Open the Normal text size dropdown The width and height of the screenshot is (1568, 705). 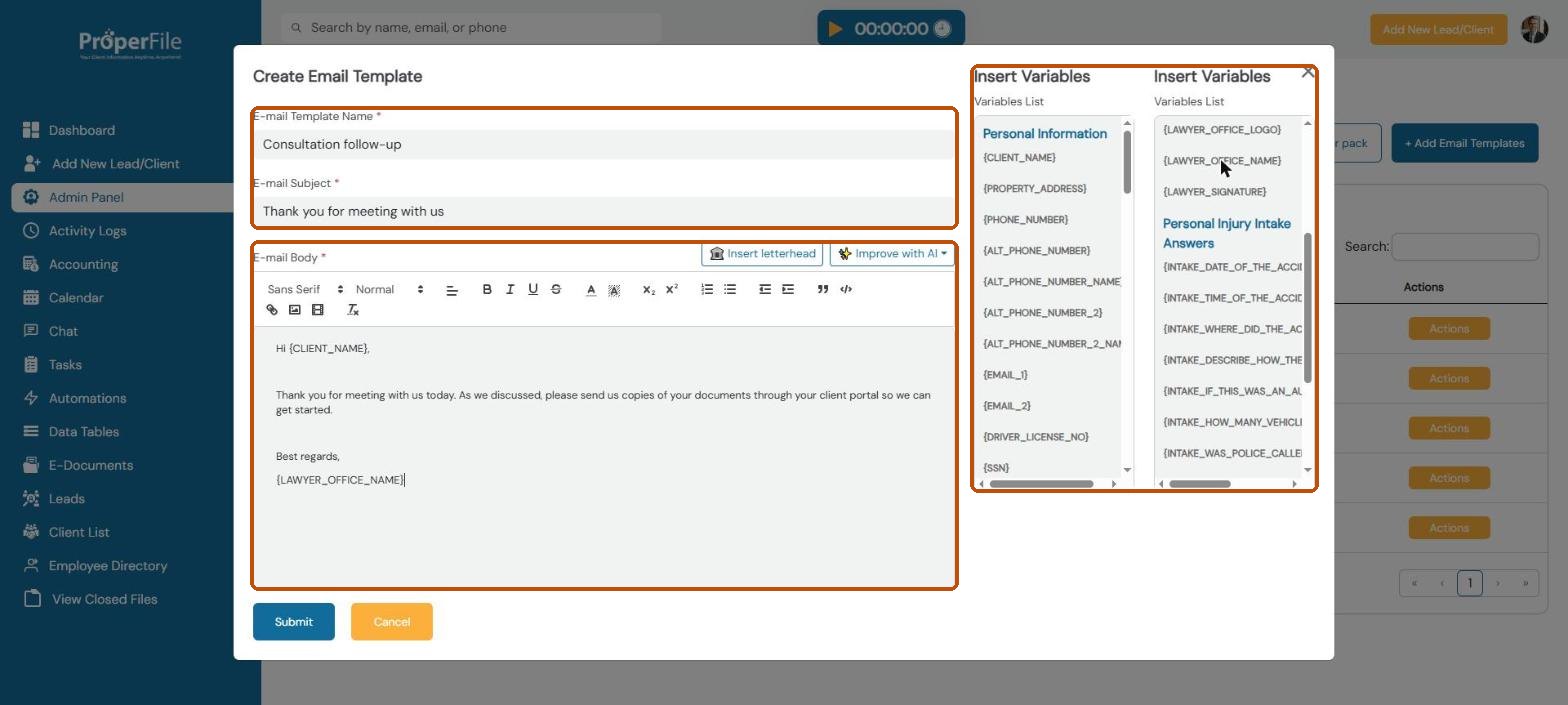coord(390,289)
